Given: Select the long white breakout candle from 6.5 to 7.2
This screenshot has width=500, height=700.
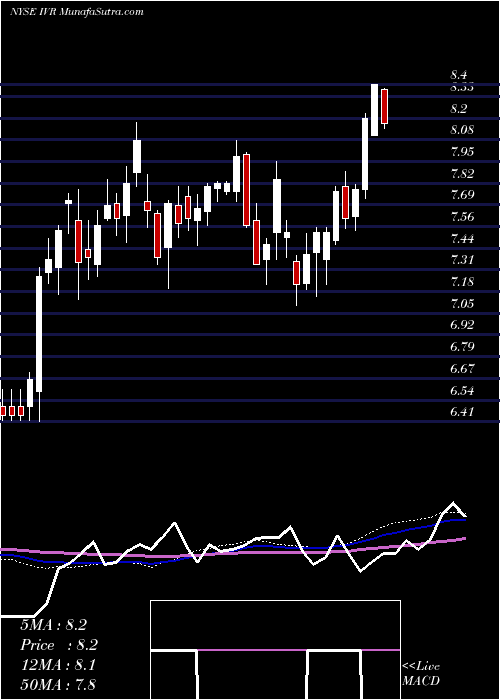Looking at the screenshot, I should [x=39, y=344].
